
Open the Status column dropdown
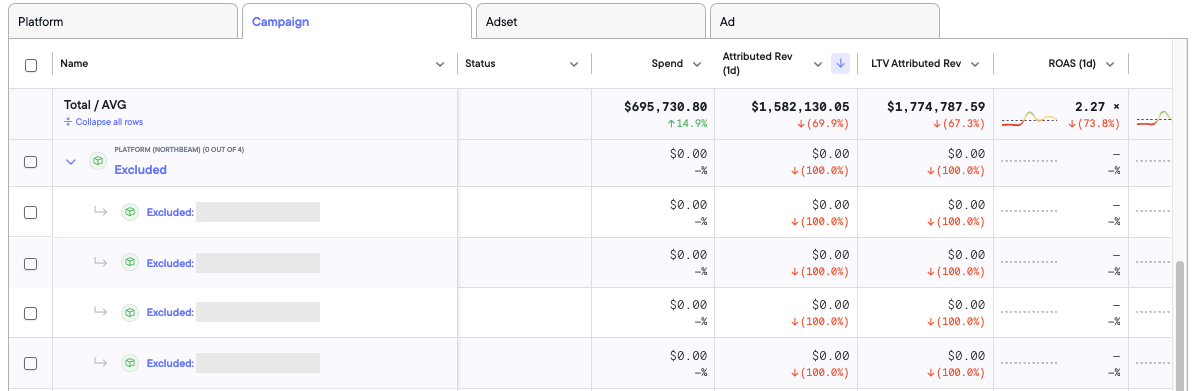[574, 65]
